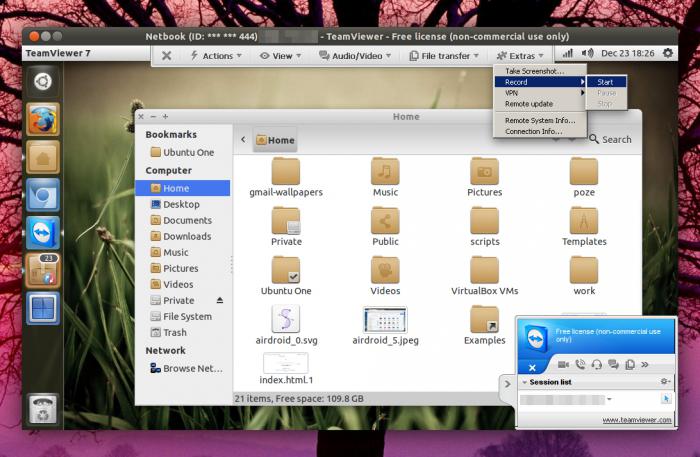Click the volume speaker indicator
This screenshot has width=700, height=457.
pyautogui.click(x=588, y=54)
